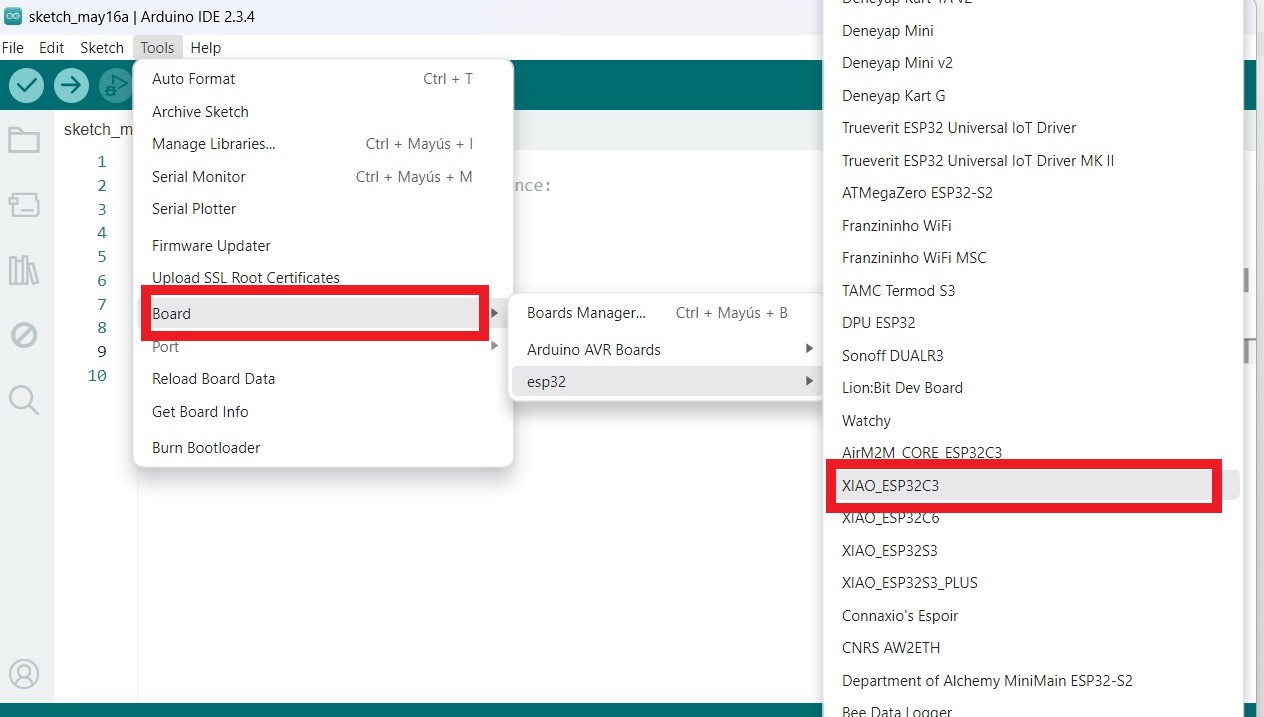
Task: Expand the Board submenu
Action: tap(323, 314)
